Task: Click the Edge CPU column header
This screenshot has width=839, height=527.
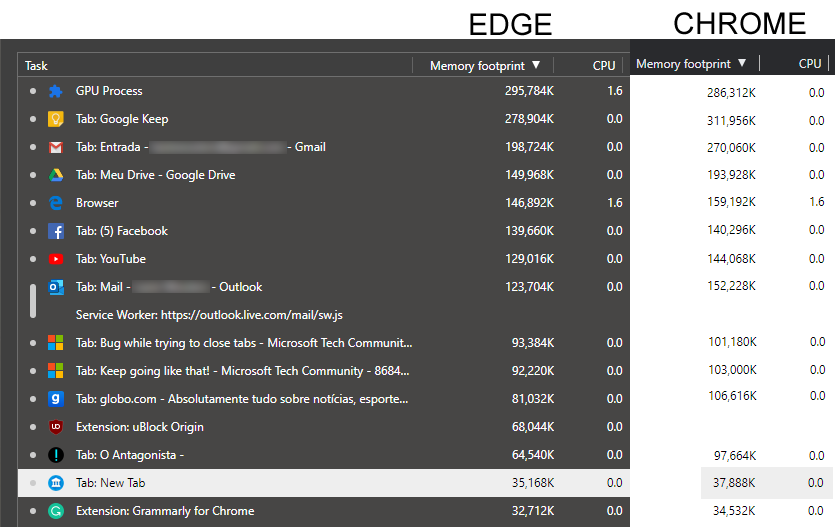Action: point(604,65)
